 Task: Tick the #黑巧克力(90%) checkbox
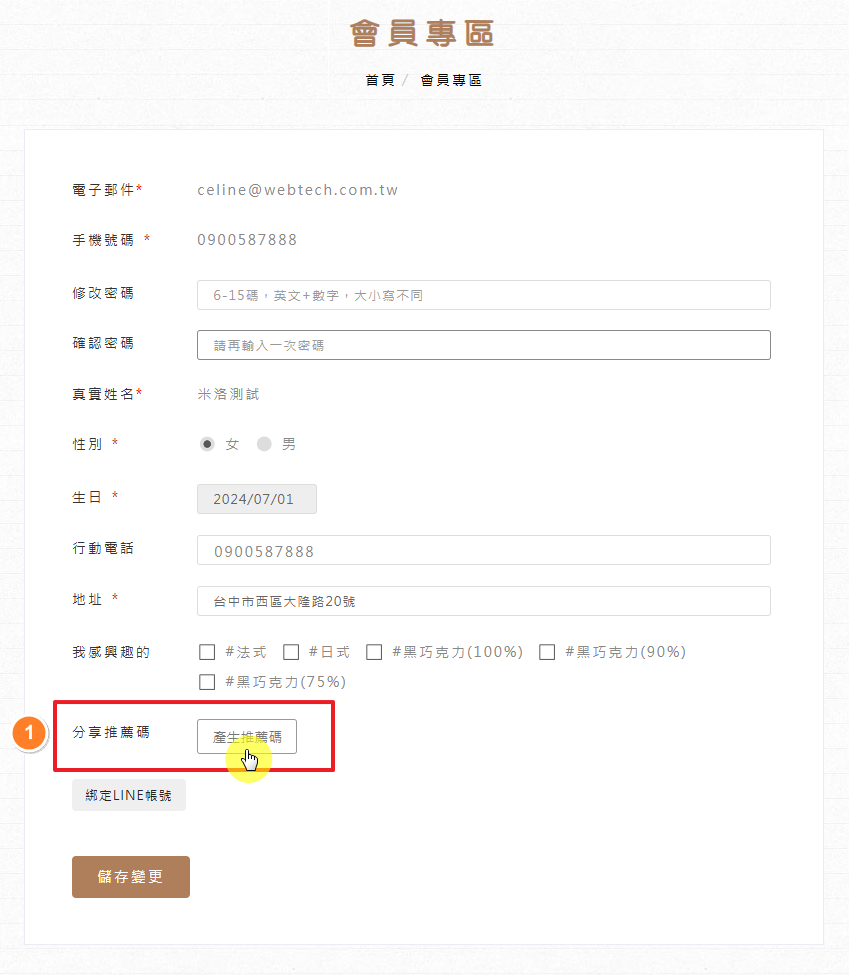pyautogui.click(x=547, y=652)
